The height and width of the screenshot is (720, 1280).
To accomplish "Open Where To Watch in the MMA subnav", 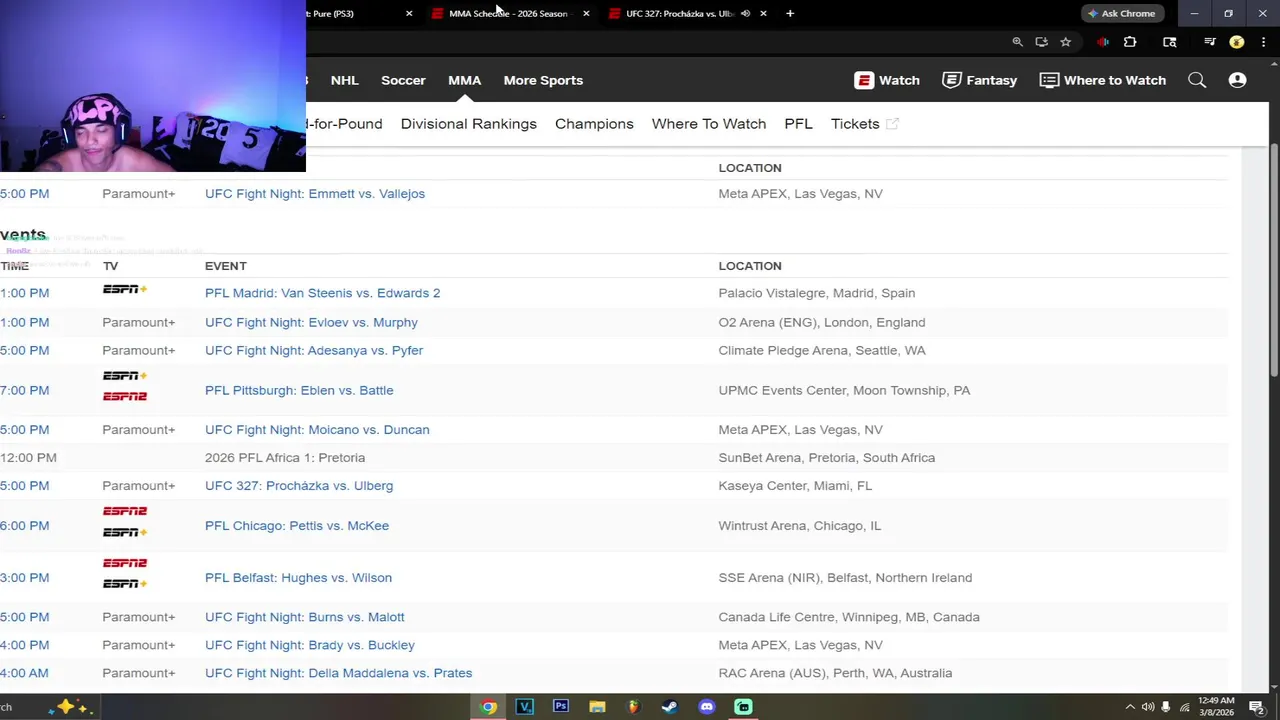I will [708, 124].
